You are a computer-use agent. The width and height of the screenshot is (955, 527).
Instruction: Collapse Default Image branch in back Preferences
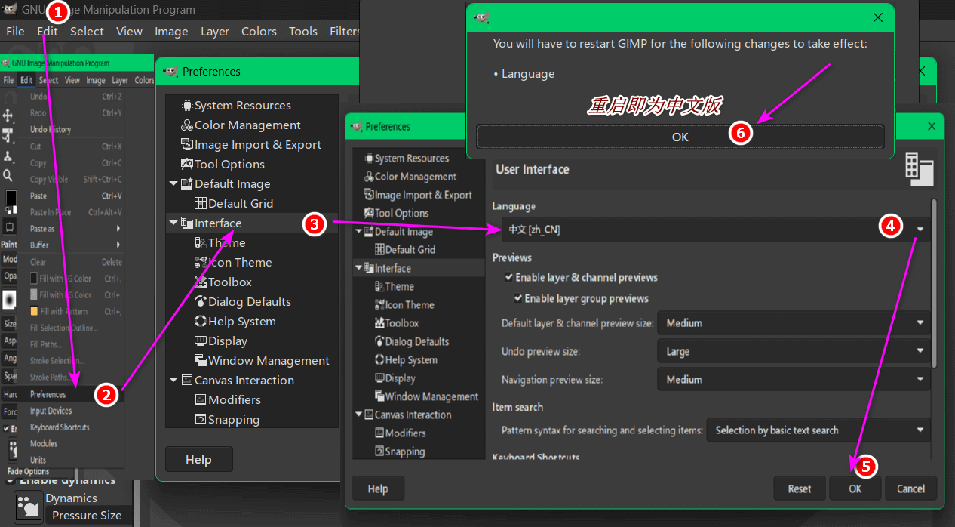[173, 183]
